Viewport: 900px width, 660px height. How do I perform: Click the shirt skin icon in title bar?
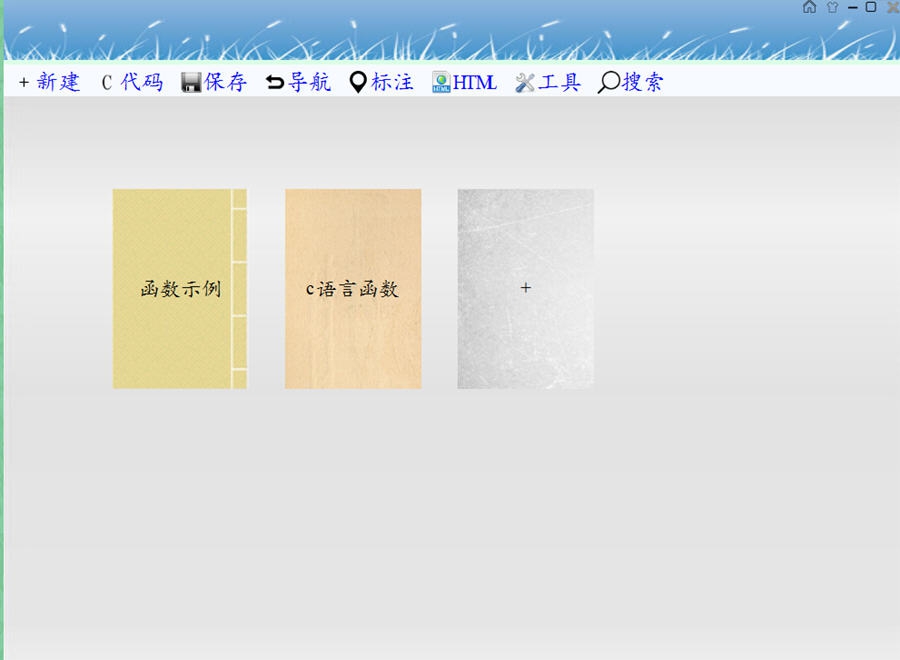pos(832,7)
